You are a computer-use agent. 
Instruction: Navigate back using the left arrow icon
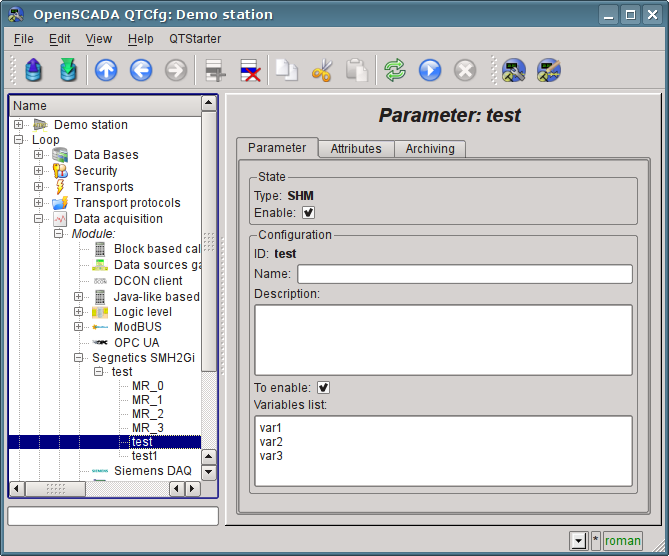(x=141, y=70)
